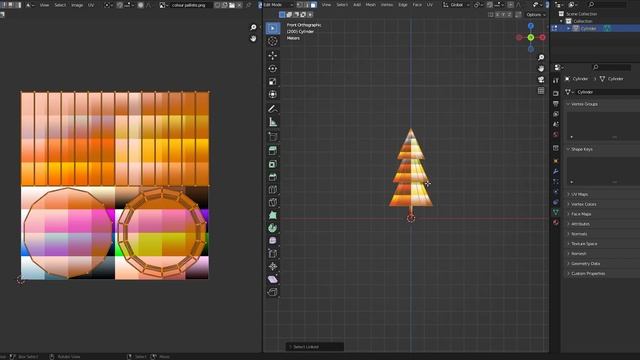Choose the Add Cube tool
This screenshot has width=640, height=360.
[x=273, y=136]
